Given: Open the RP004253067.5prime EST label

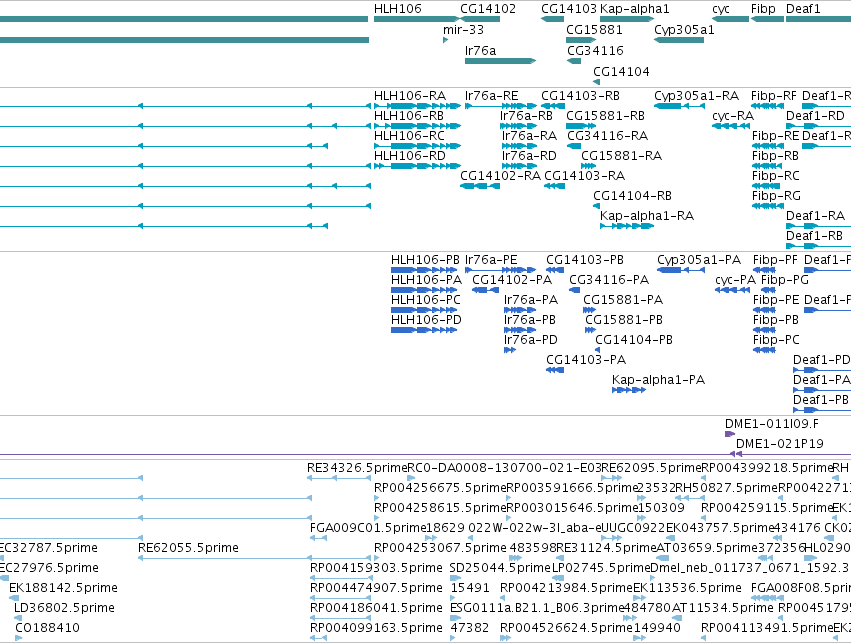Looking at the screenshot, I should 440,548.
